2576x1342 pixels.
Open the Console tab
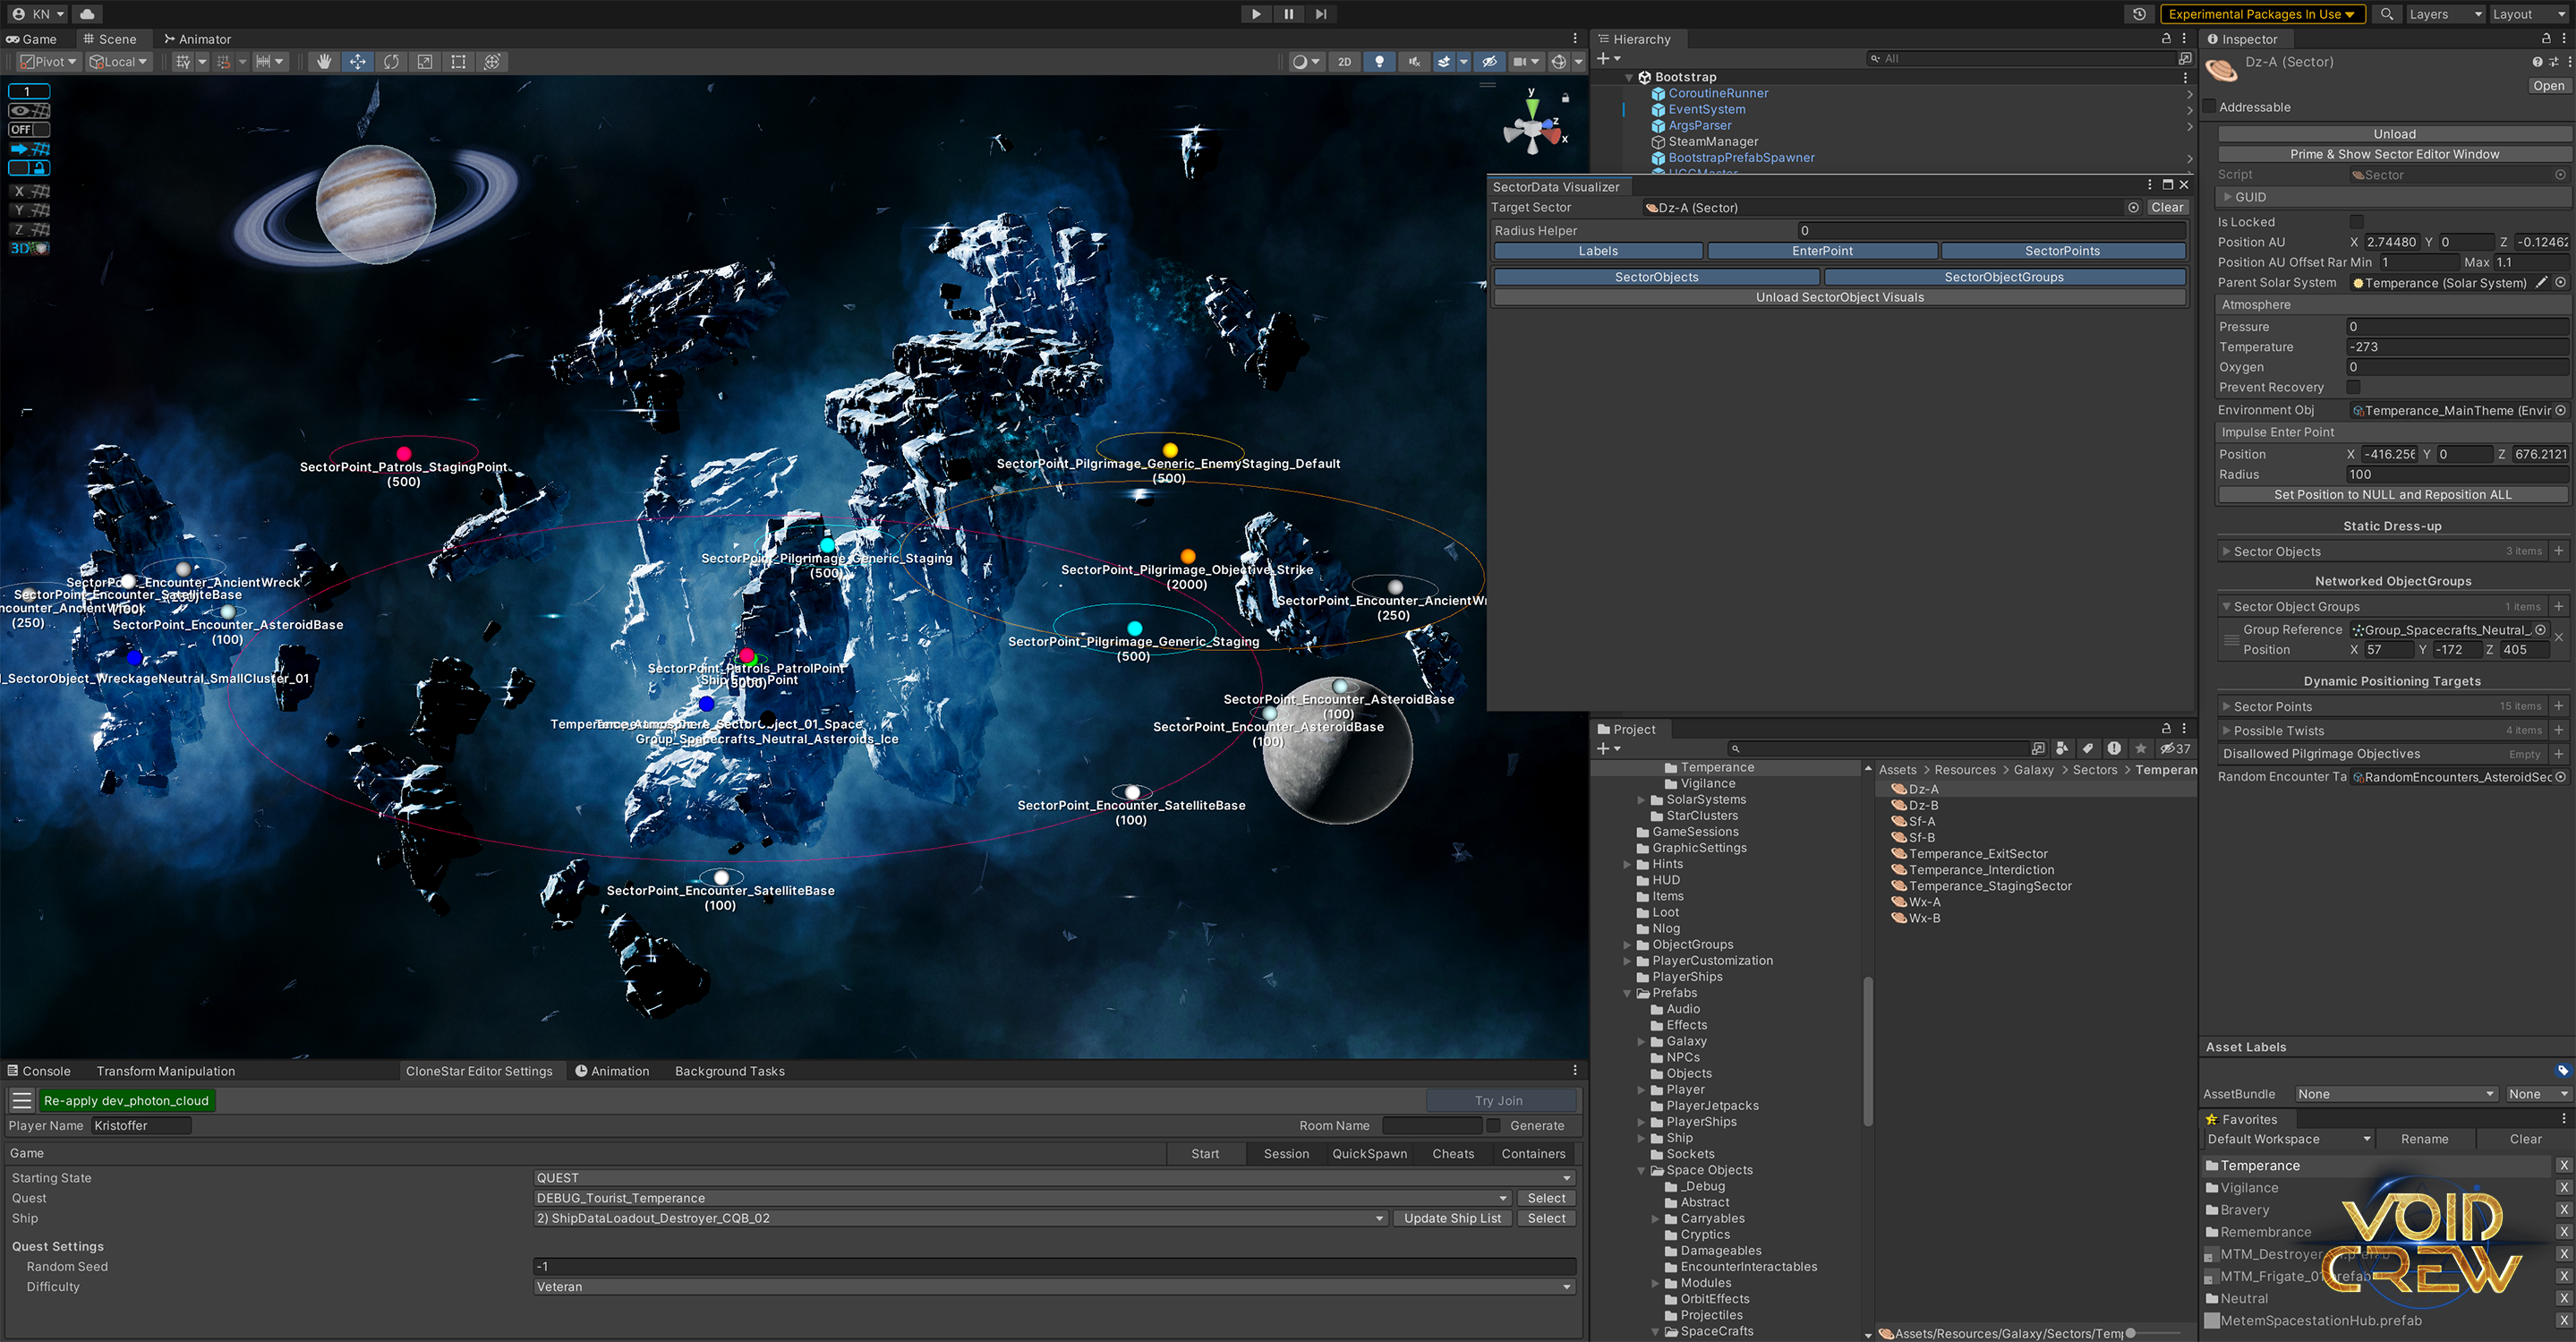tap(39, 1071)
